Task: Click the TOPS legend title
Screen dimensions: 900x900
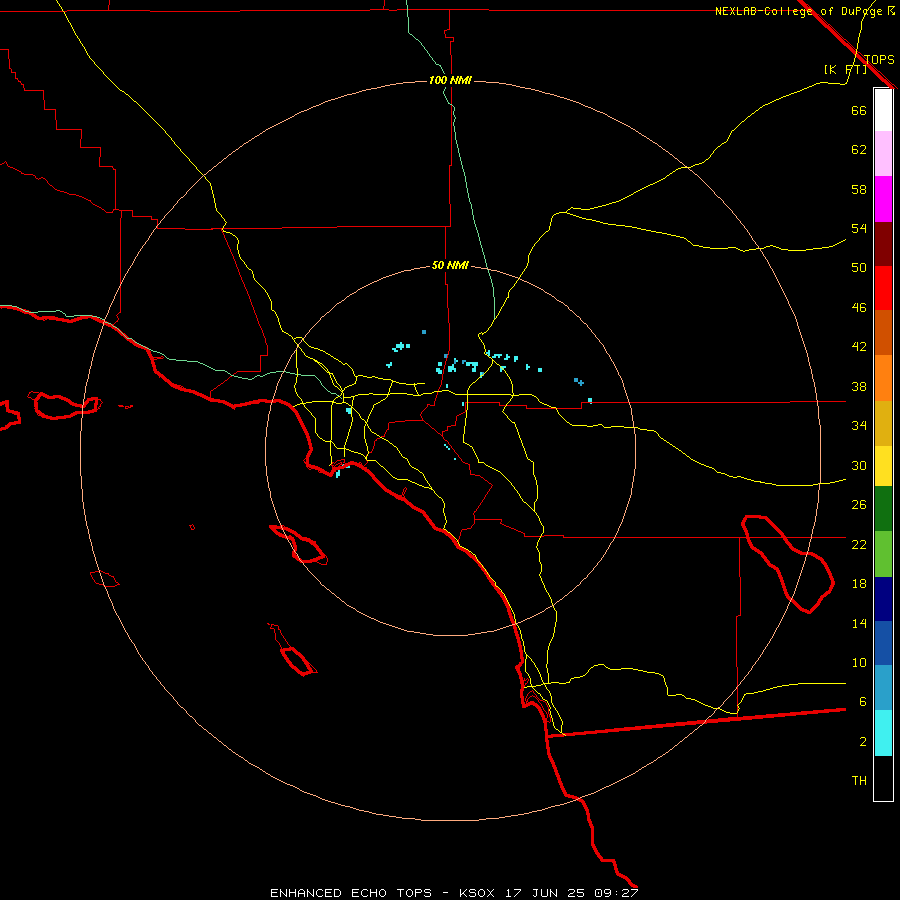Action: coord(879,59)
